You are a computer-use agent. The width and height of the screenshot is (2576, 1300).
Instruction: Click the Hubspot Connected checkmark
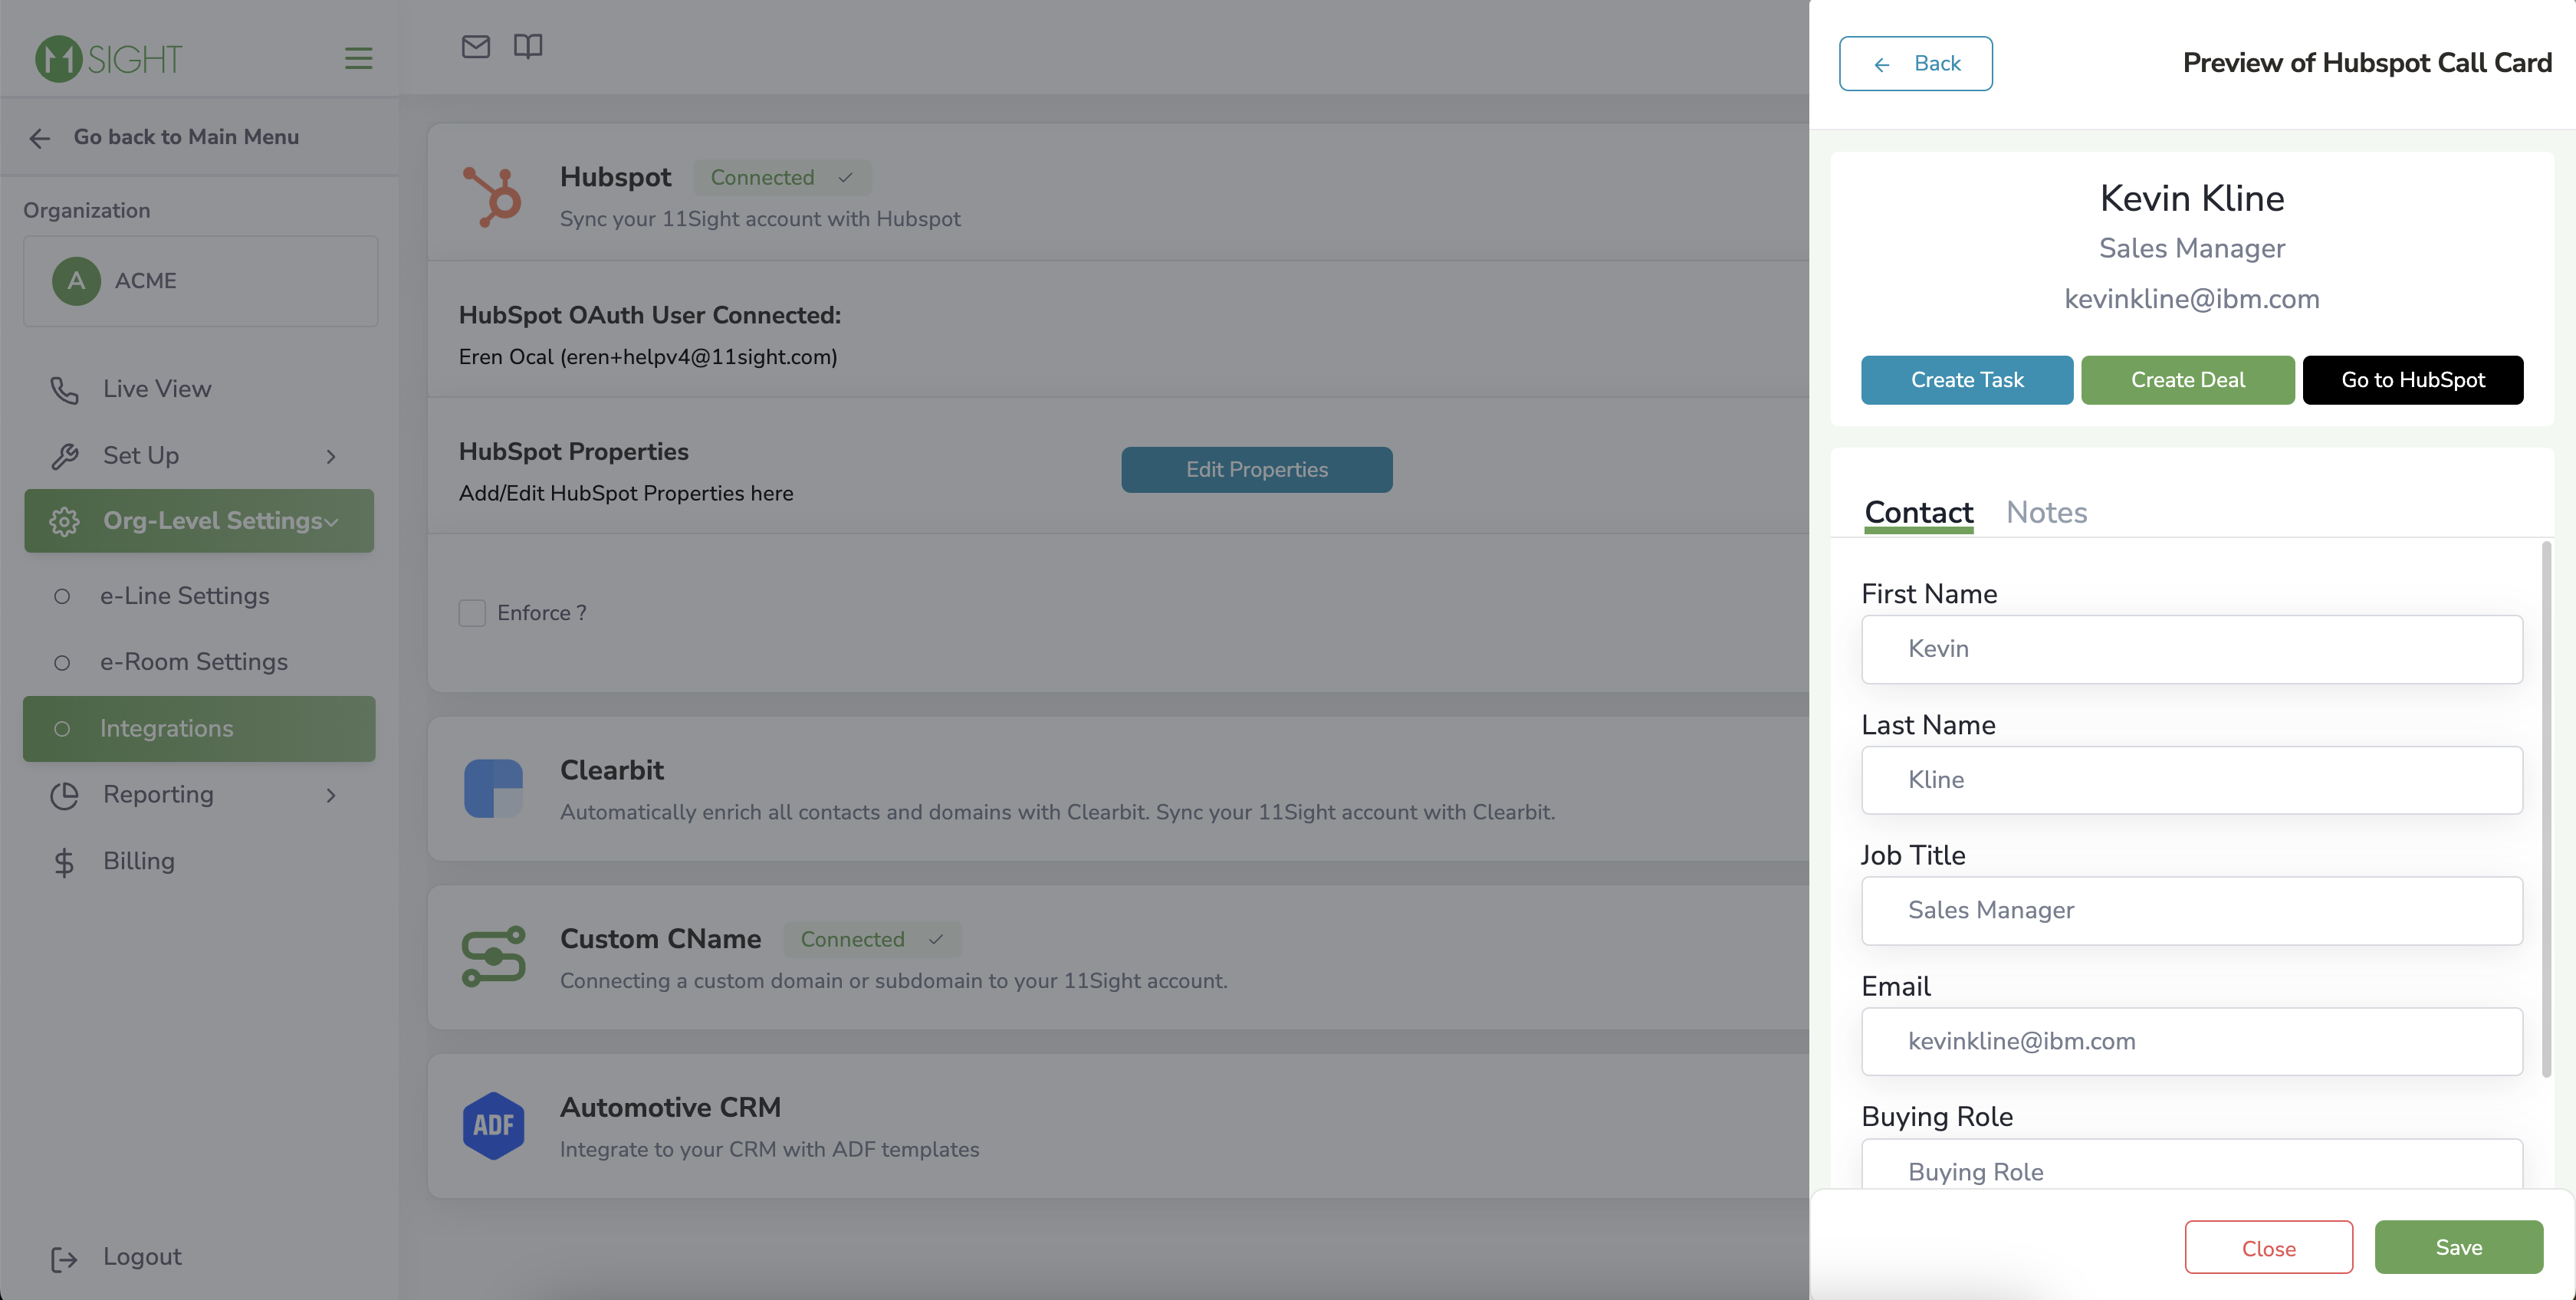click(845, 178)
